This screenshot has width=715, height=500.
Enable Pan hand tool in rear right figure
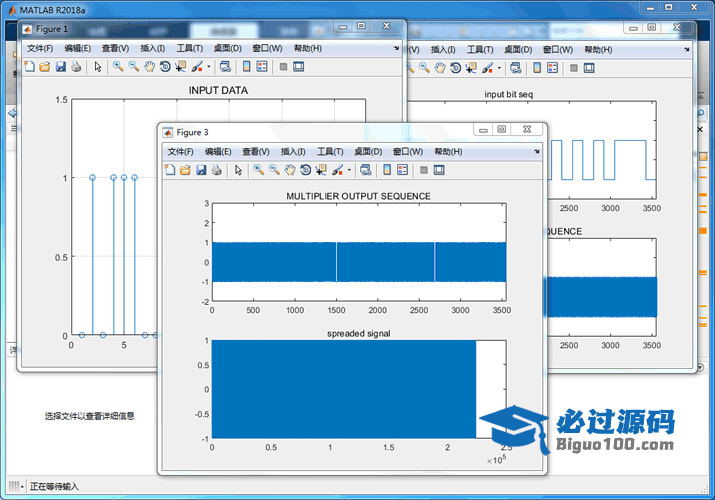click(x=440, y=68)
